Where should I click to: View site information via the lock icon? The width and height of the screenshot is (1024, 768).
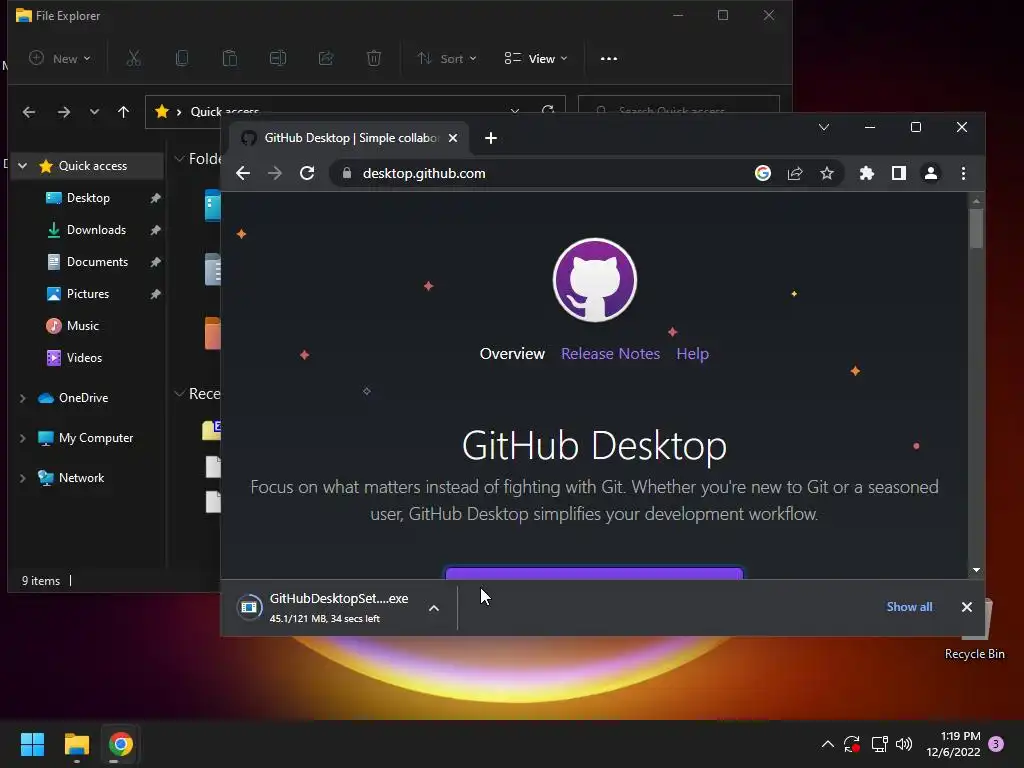(x=347, y=173)
